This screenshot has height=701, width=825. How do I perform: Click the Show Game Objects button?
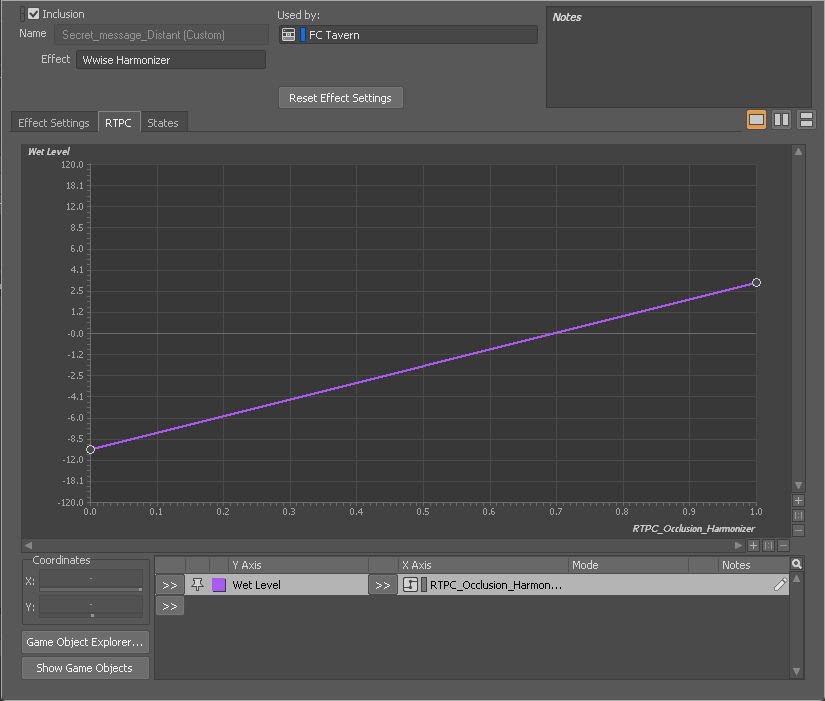click(x=85, y=668)
